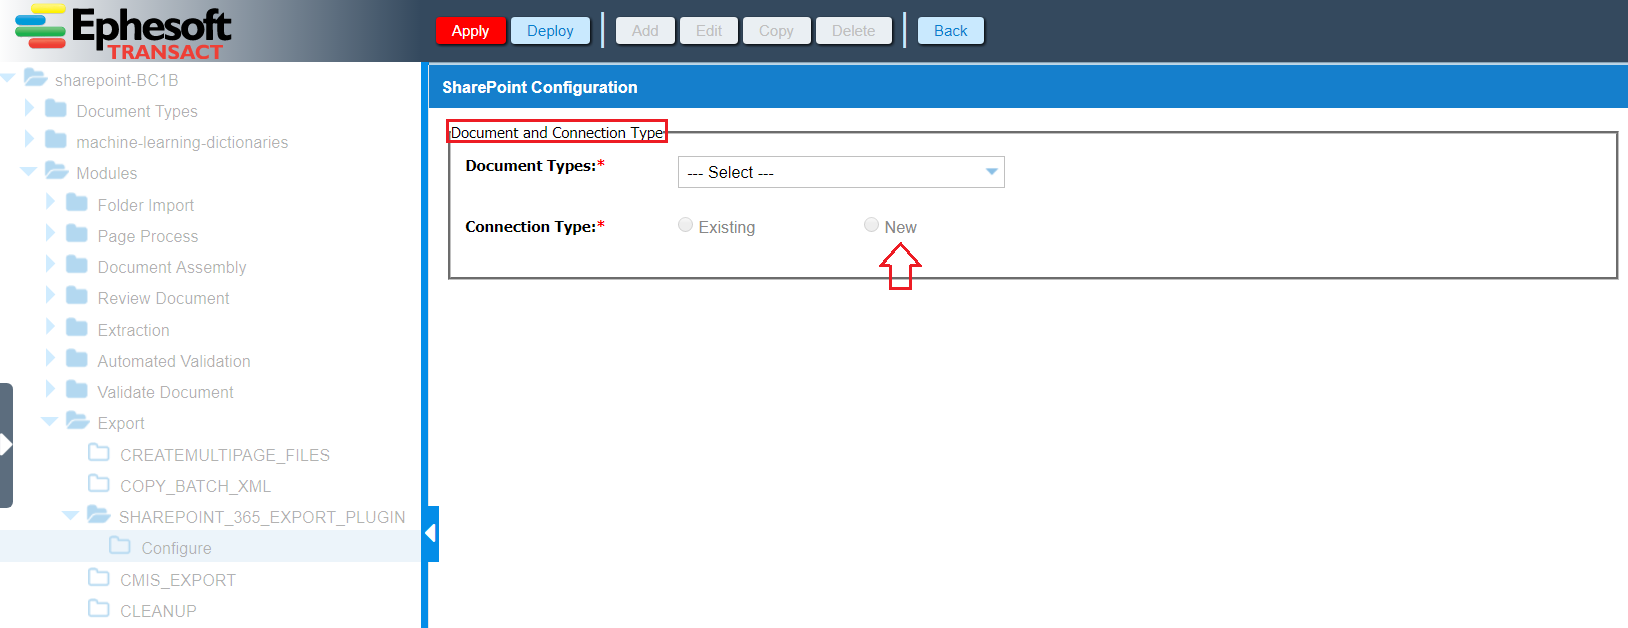This screenshot has width=1628, height=628.
Task: Click the Document Types folder icon
Action: coord(56,108)
